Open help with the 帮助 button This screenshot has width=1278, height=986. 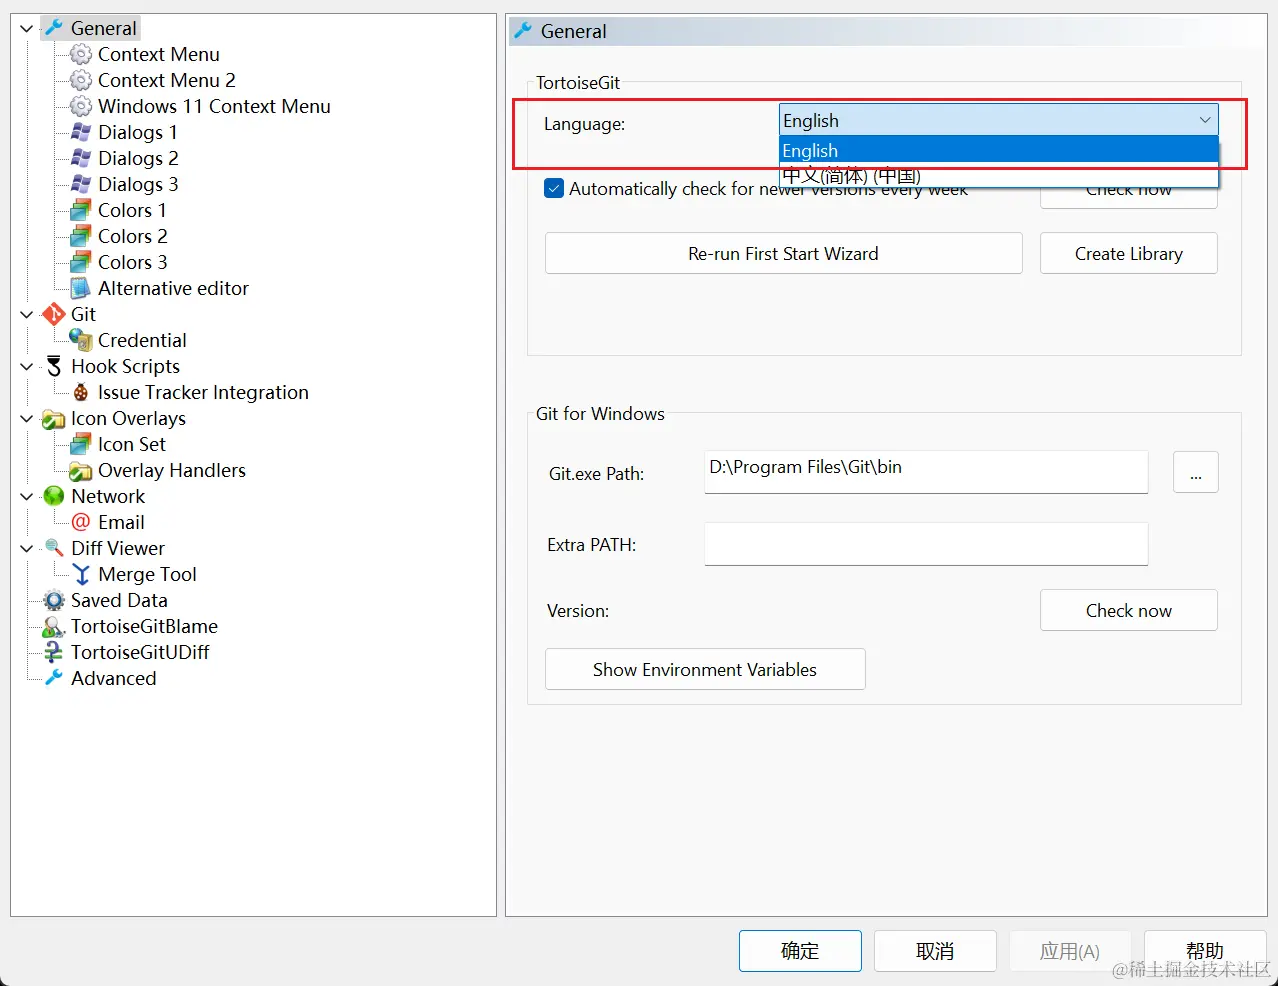point(1205,951)
